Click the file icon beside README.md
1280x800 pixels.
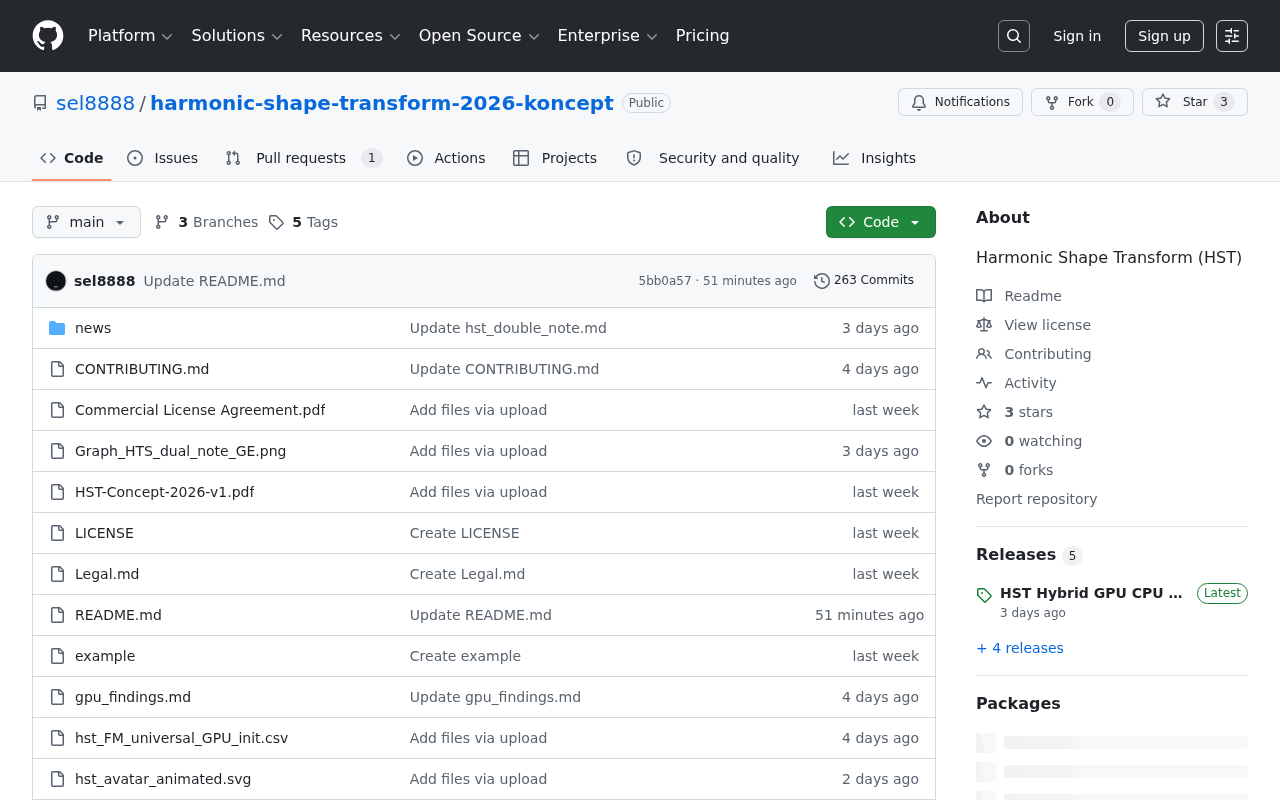[x=57, y=615]
